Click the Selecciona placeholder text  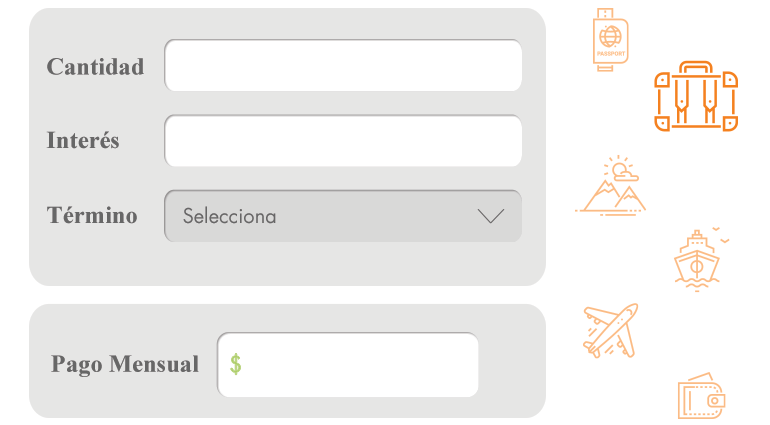click(229, 216)
